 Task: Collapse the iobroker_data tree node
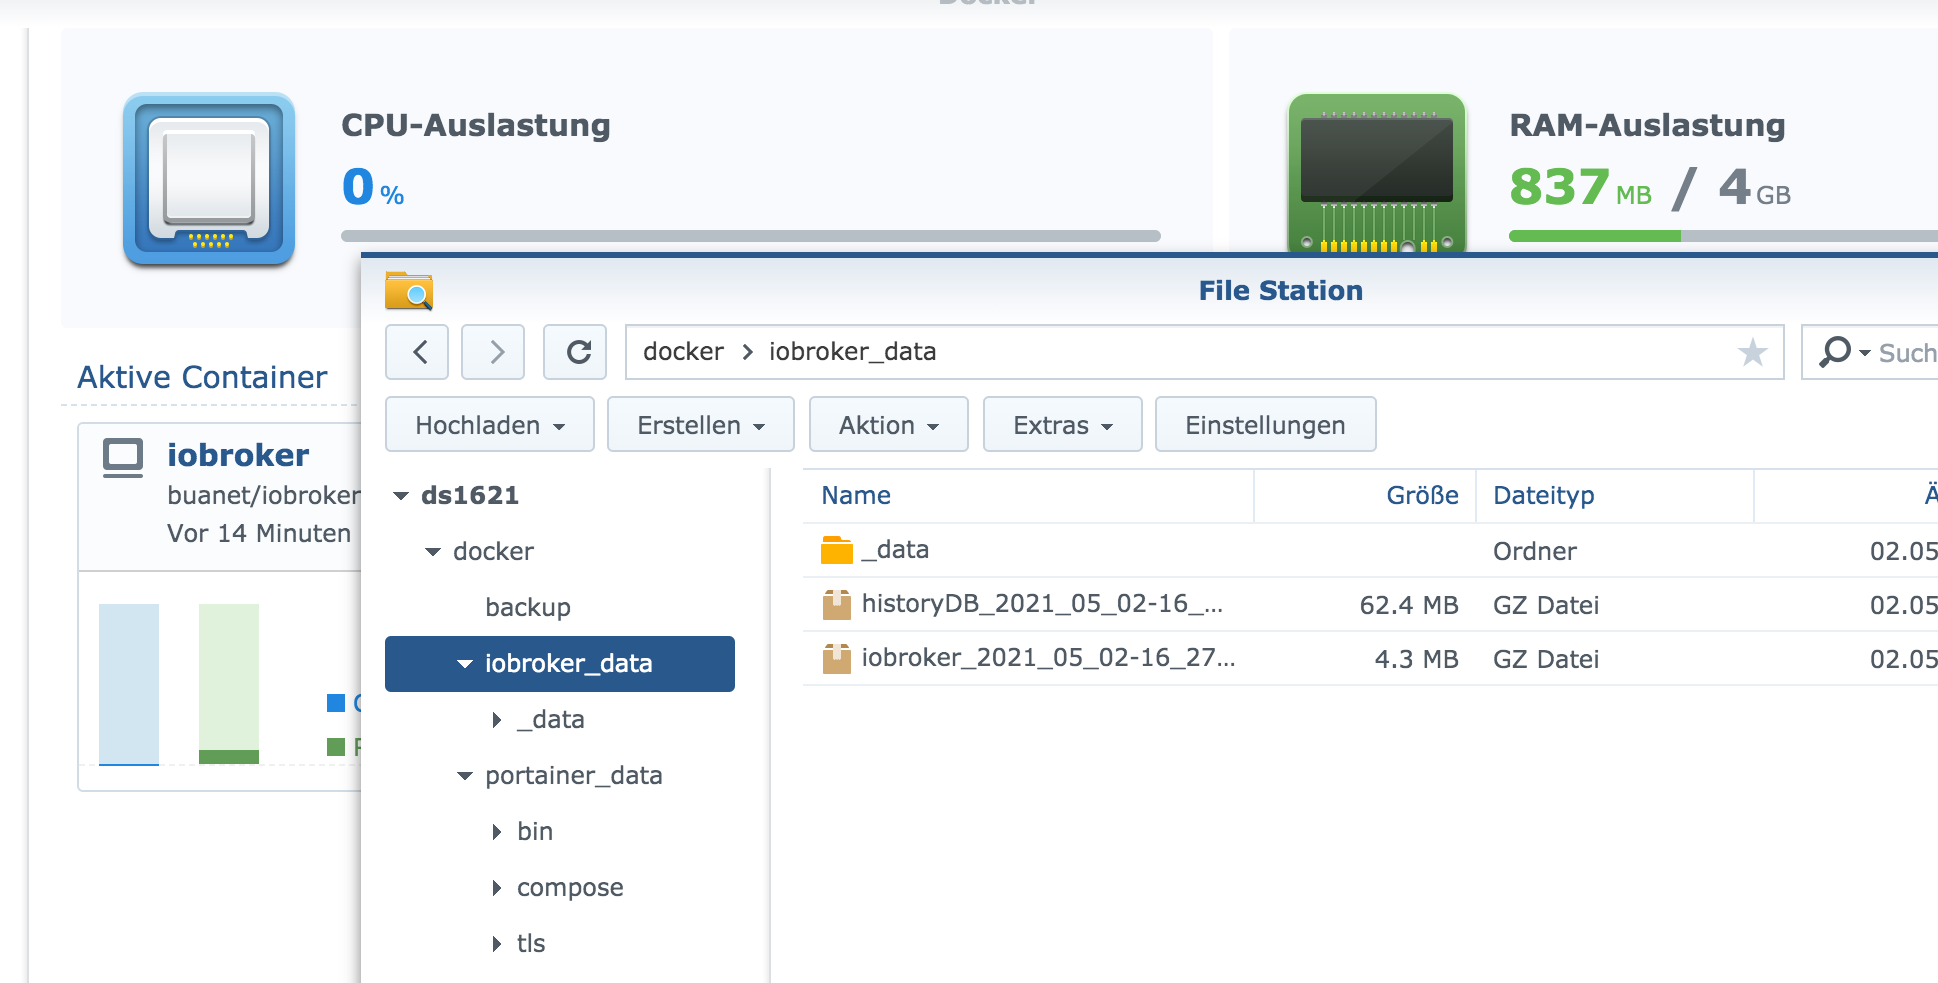[465, 664]
